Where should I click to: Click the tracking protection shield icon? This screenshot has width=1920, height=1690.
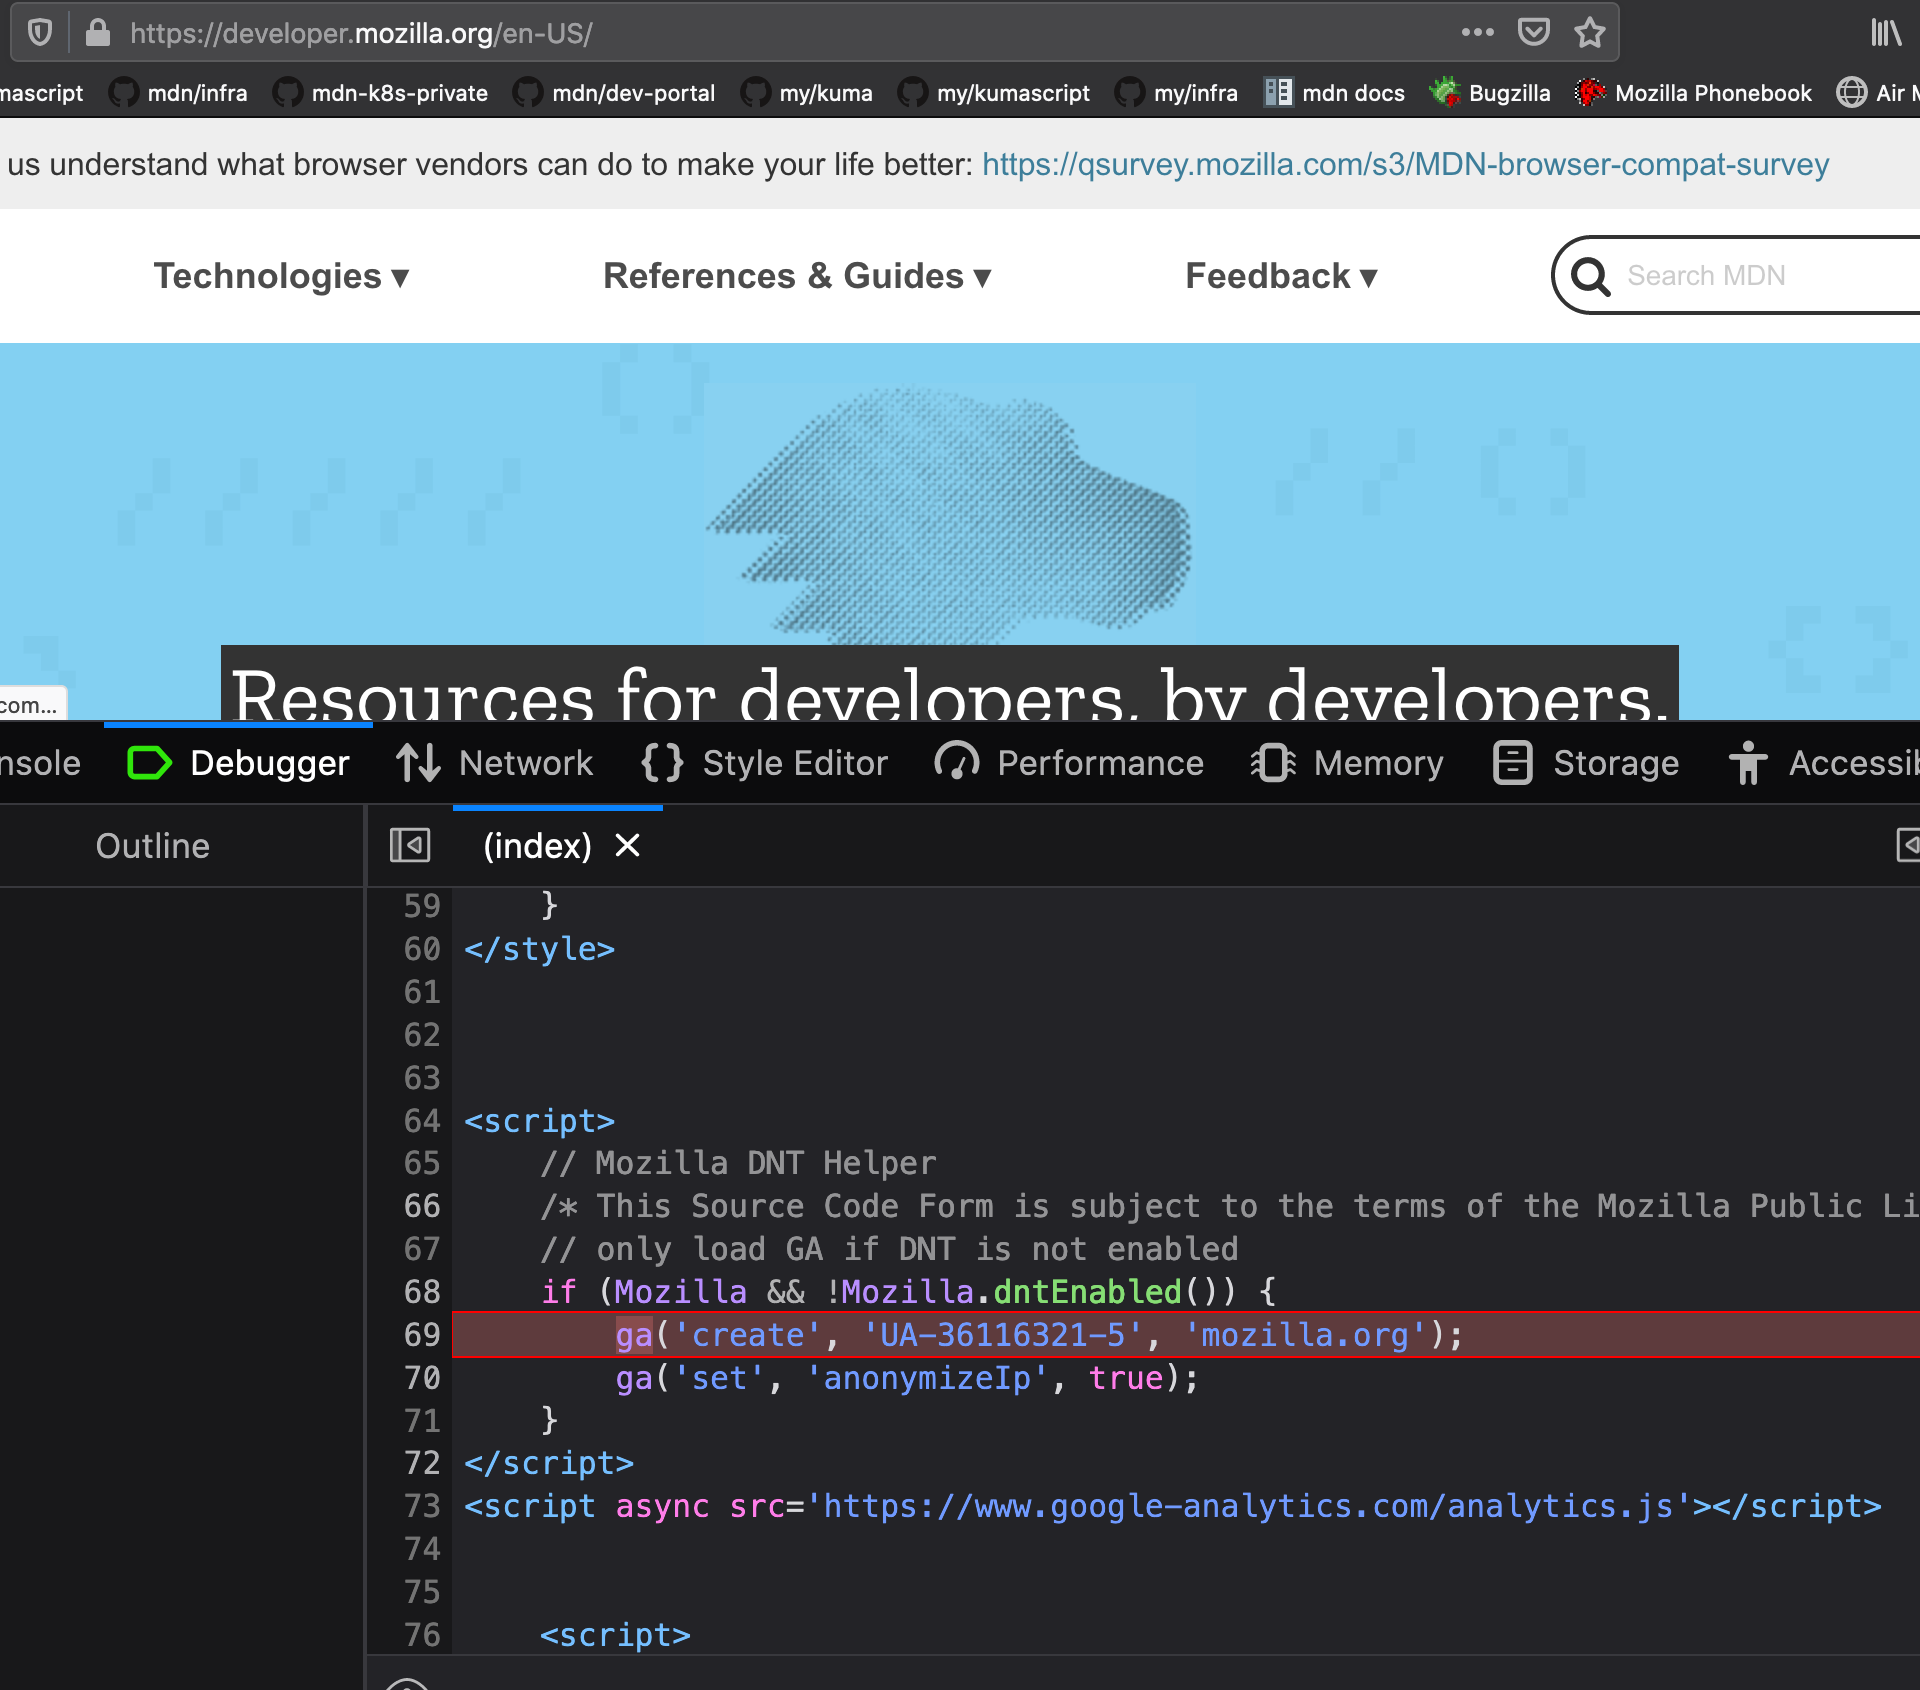(40, 33)
